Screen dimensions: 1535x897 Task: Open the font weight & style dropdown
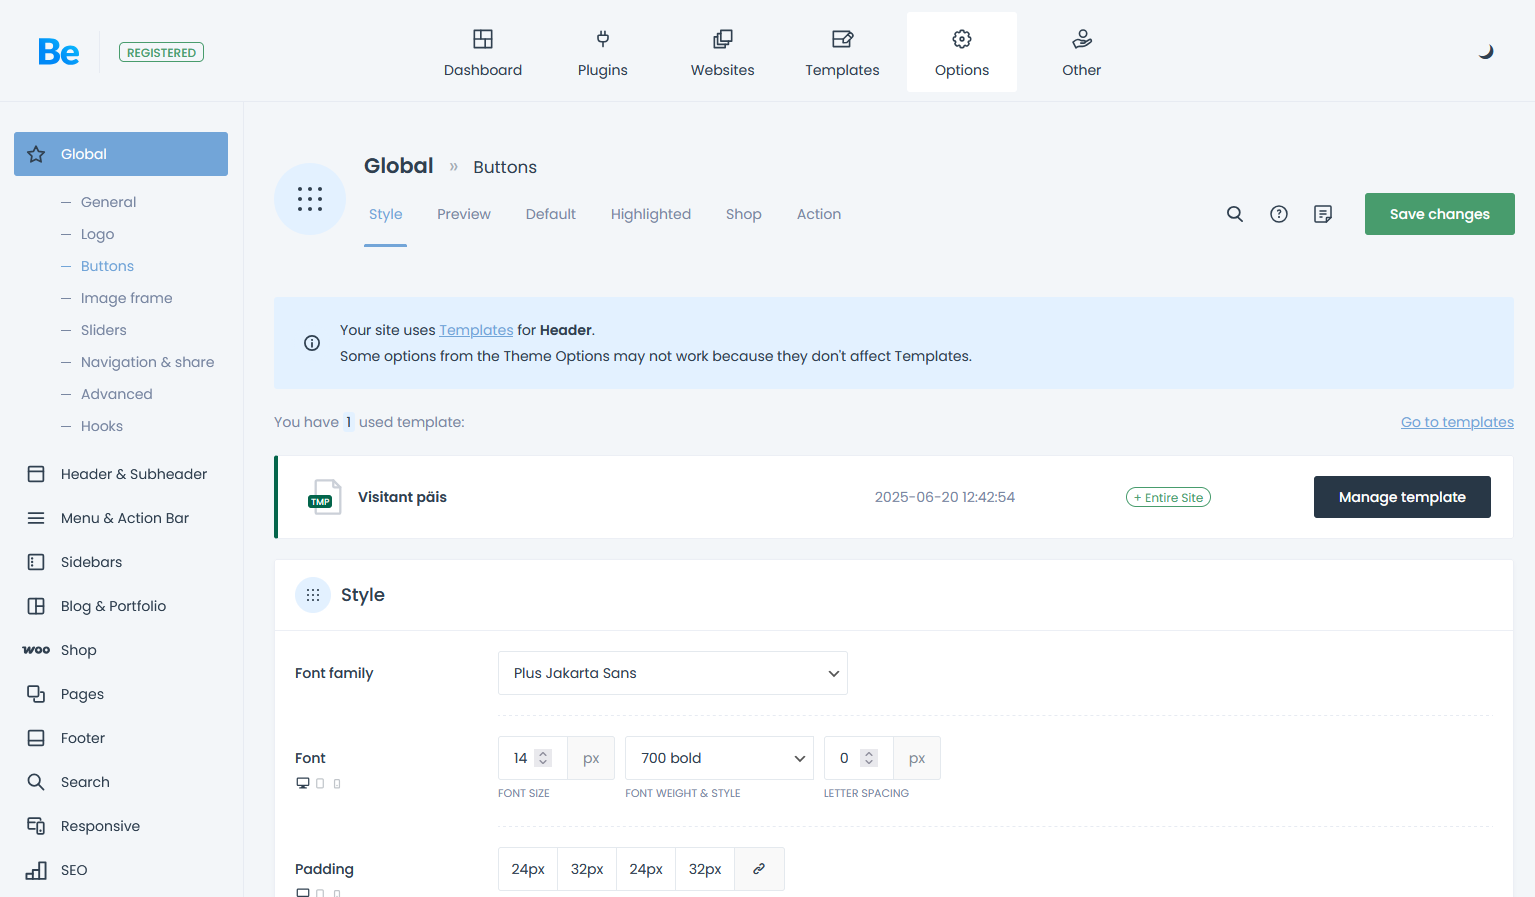[x=719, y=758]
